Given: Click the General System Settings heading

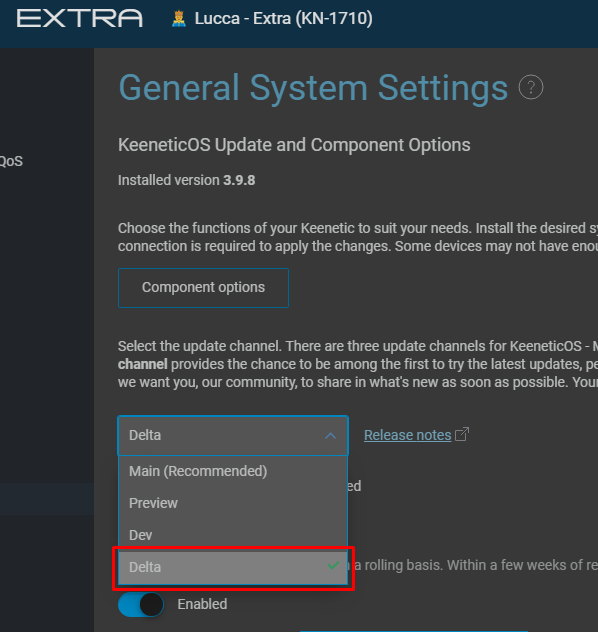Looking at the screenshot, I should [313, 87].
